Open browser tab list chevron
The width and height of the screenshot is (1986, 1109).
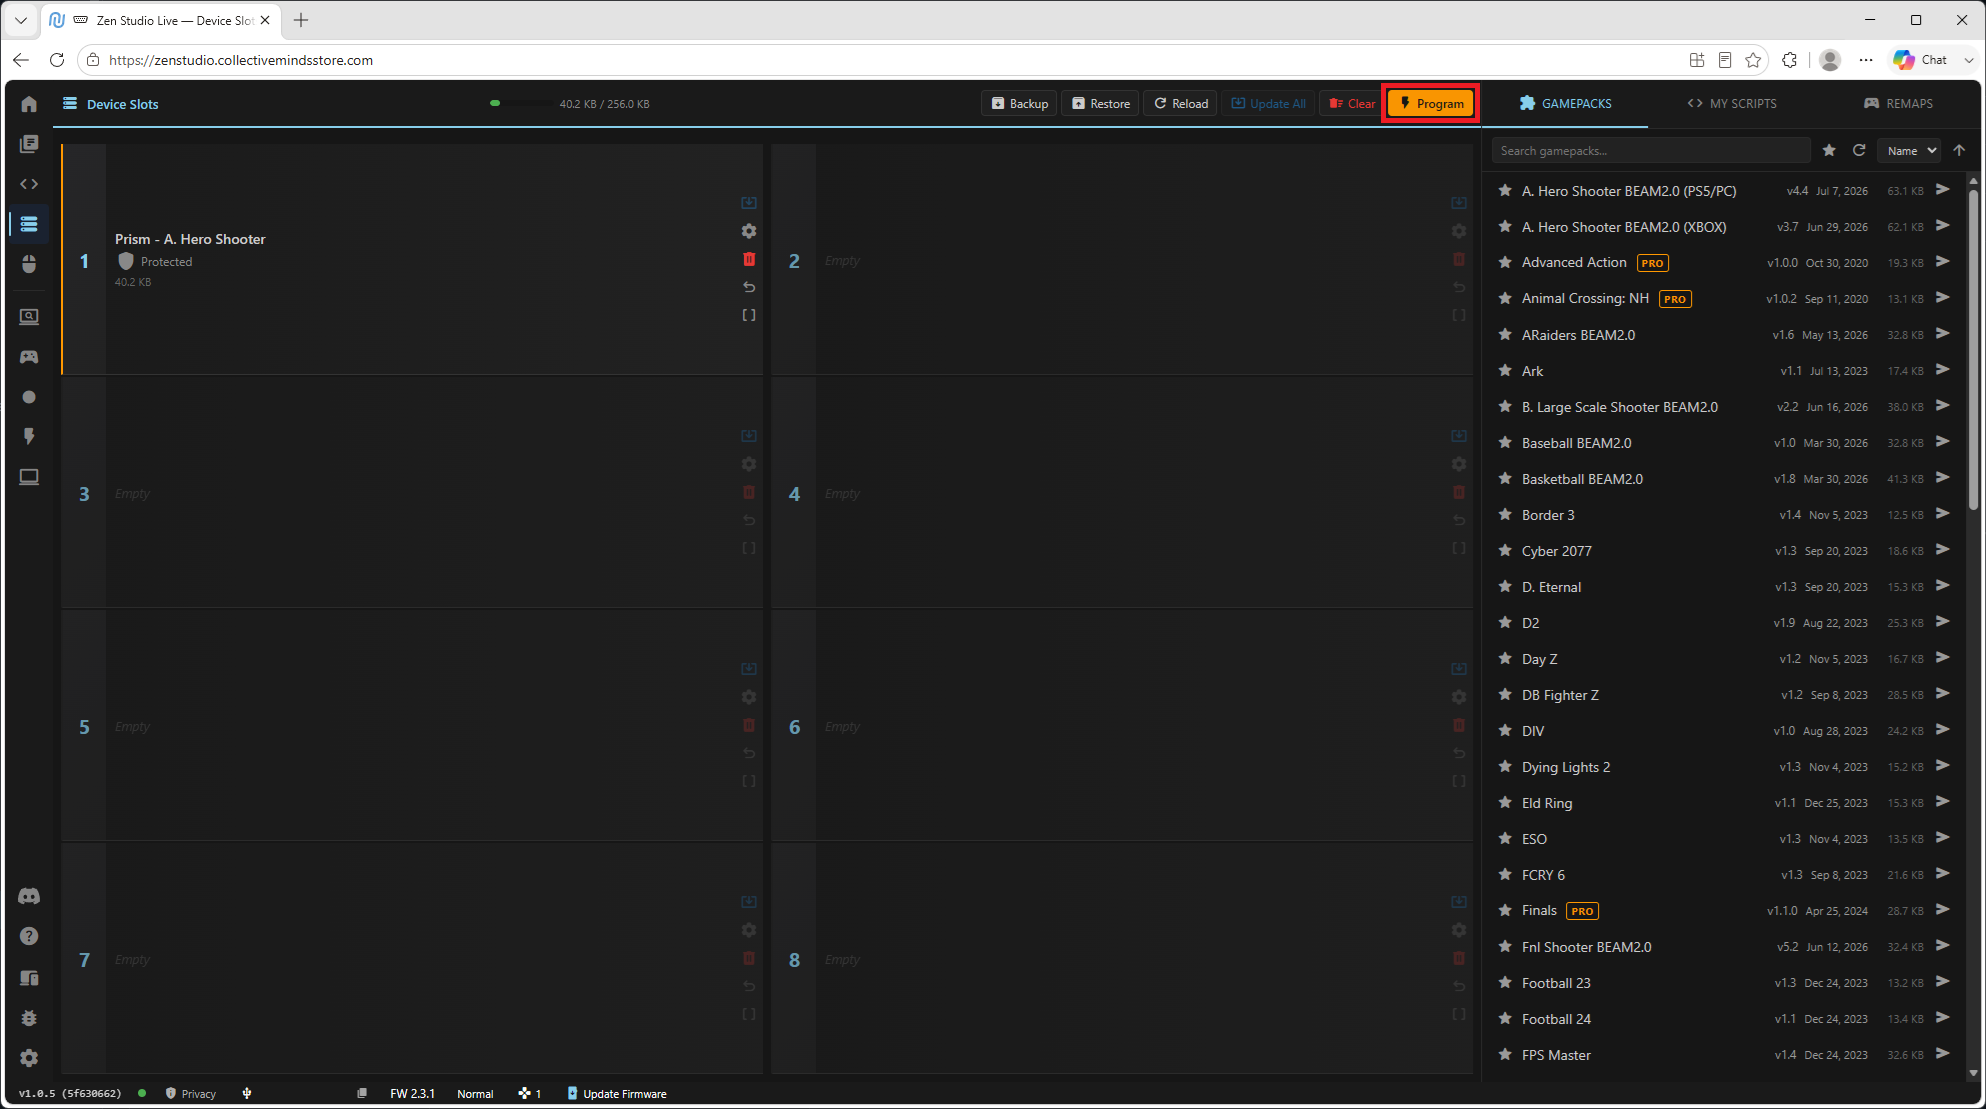pos(21,20)
